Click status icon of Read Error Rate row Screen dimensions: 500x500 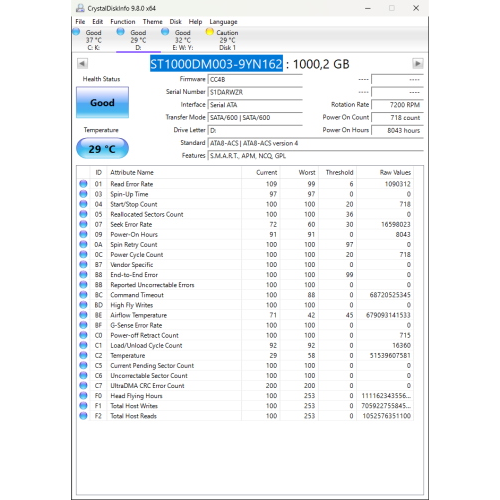pos(83,184)
